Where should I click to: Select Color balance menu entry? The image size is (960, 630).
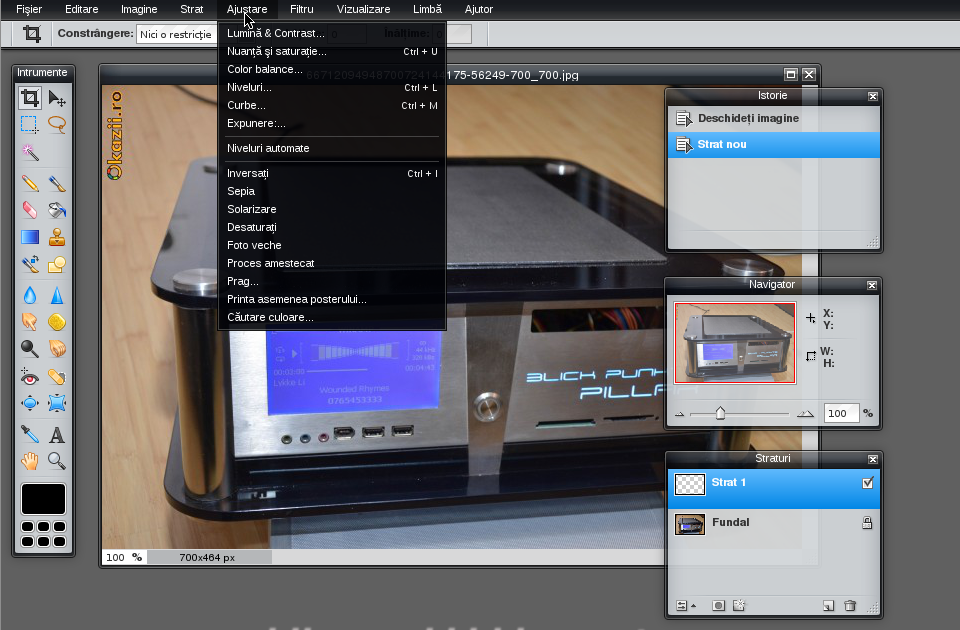pyautogui.click(x=332, y=69)
